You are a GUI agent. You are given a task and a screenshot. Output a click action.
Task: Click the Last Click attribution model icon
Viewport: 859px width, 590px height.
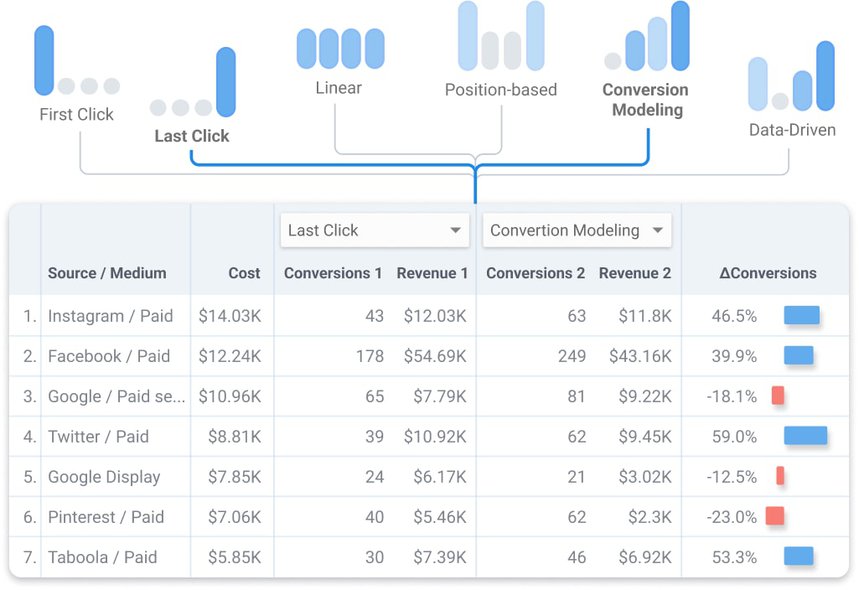pos(193,82)
